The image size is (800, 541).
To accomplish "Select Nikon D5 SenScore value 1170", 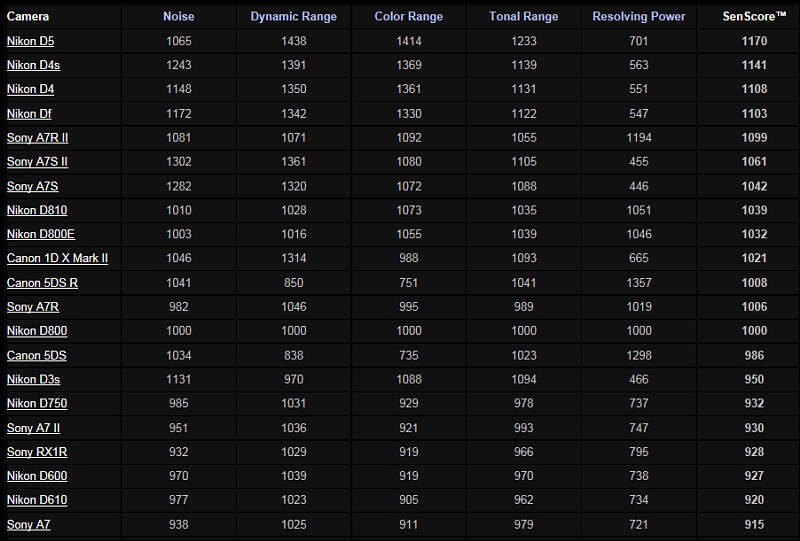I will (754, 41).
